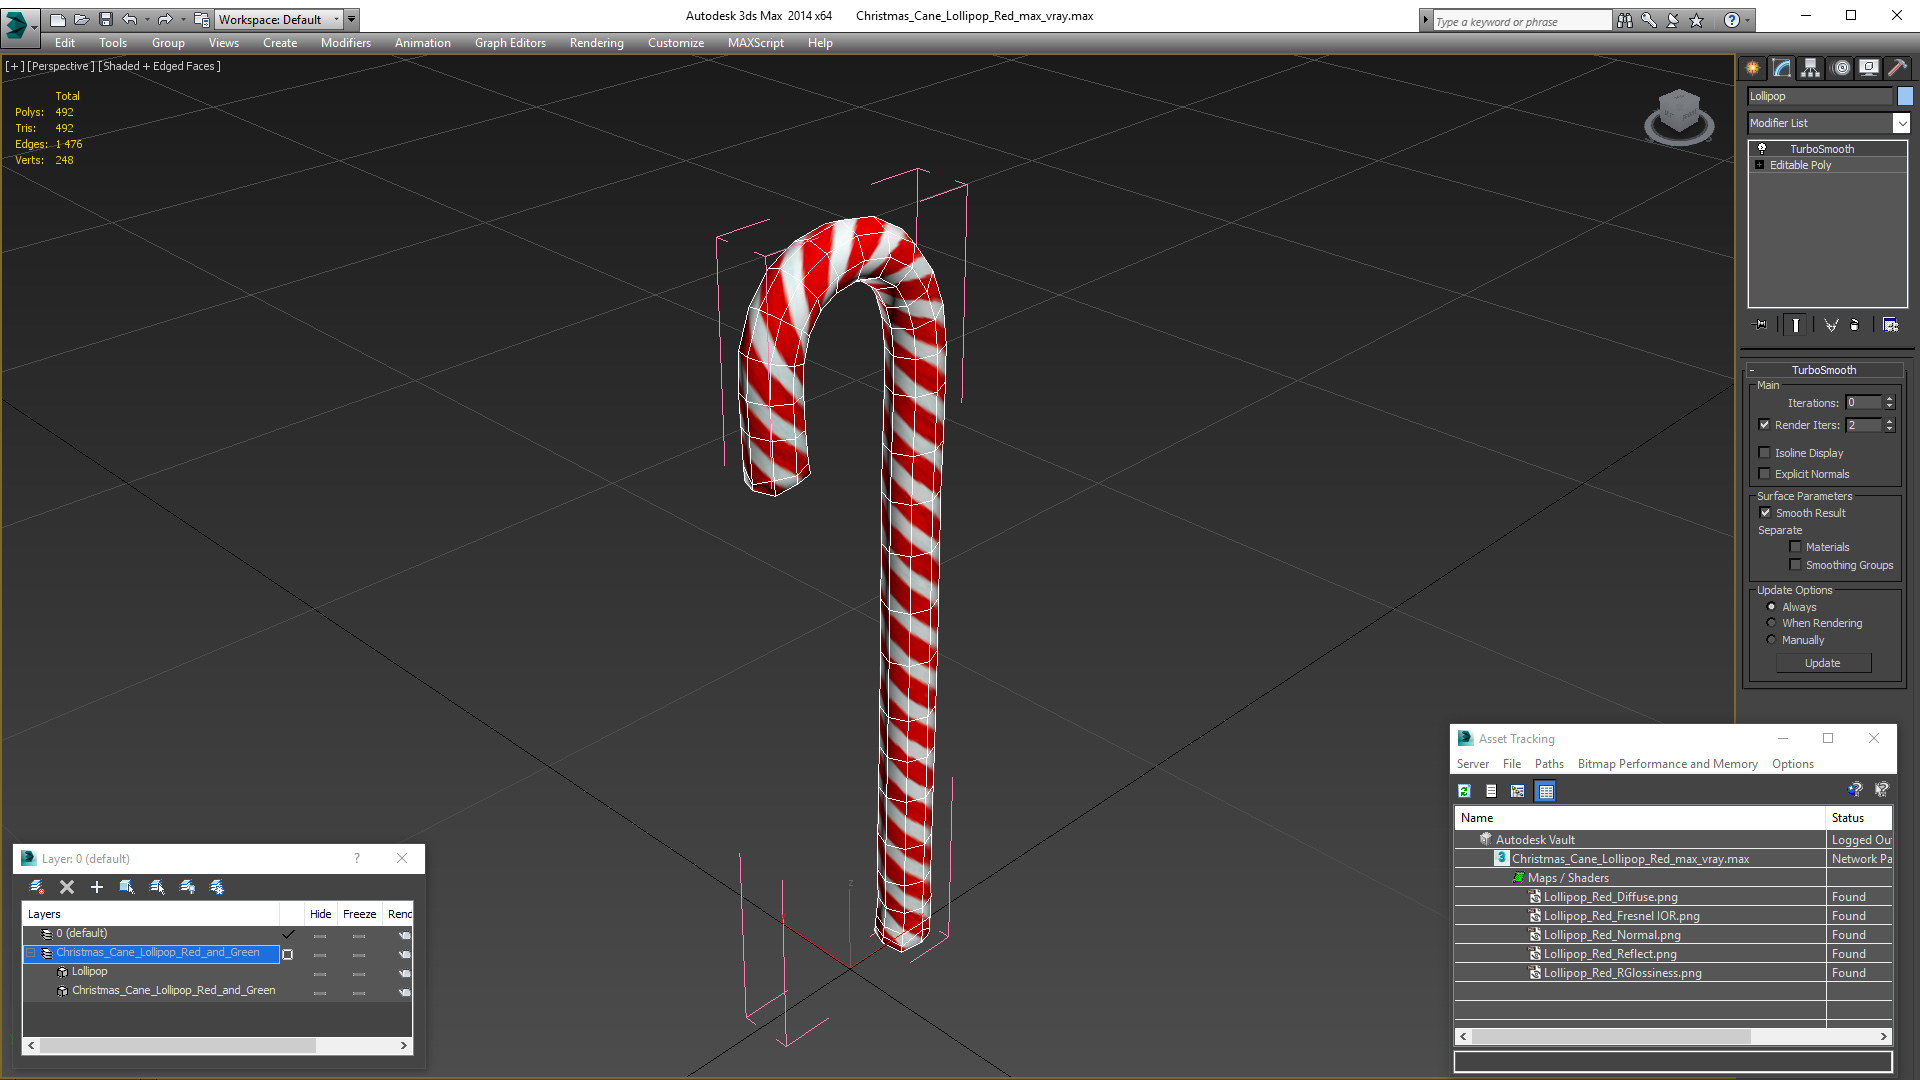
Task: Enable Explicit Normals checkbox
Action: tap(1765, 474)
